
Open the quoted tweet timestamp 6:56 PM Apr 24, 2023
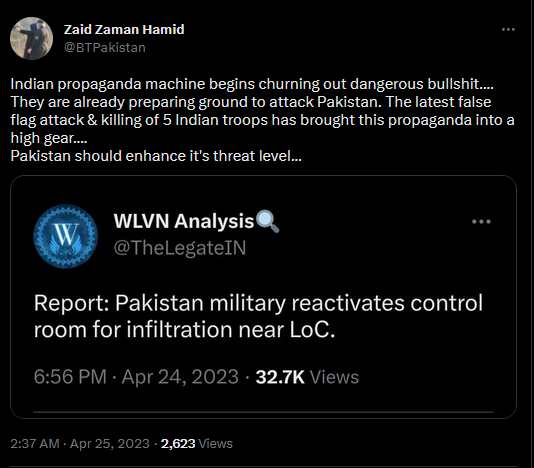point(136,377)
